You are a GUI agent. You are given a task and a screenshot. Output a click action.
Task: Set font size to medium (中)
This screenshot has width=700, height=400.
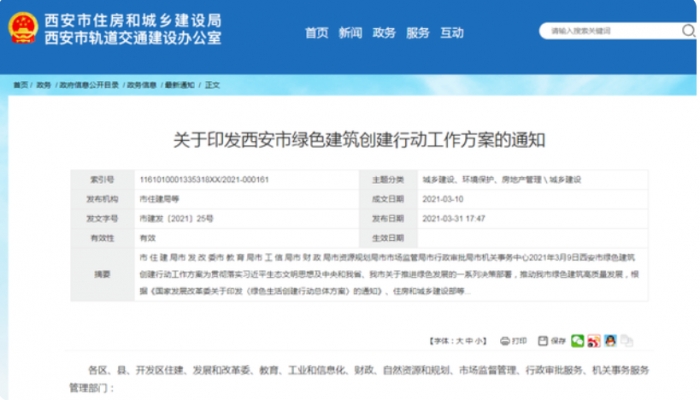tap(467, 340)
